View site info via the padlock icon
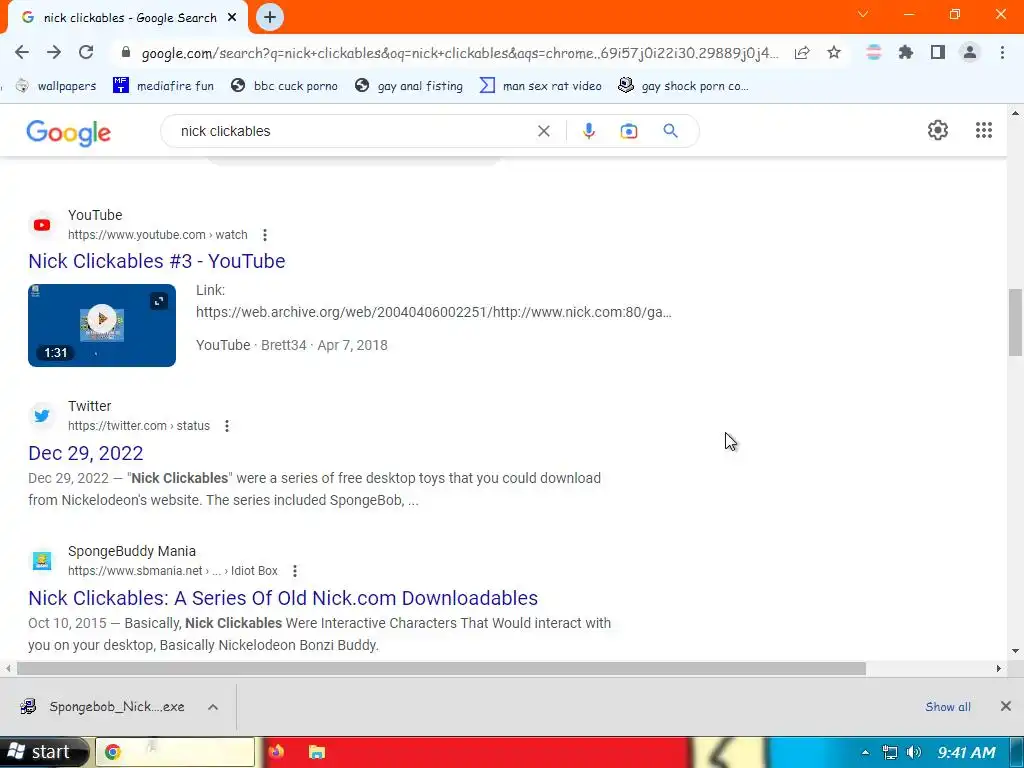This screenshot has width=1024, height=768. tap(126, 52)
